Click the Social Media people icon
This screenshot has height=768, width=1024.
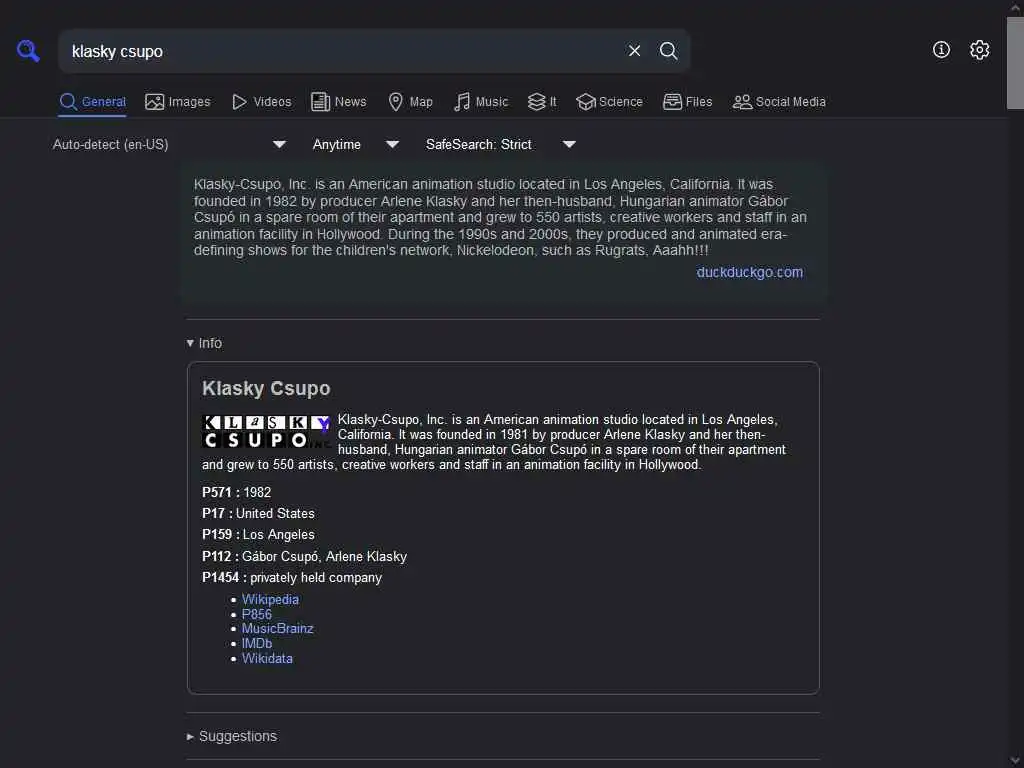point(742,102)
